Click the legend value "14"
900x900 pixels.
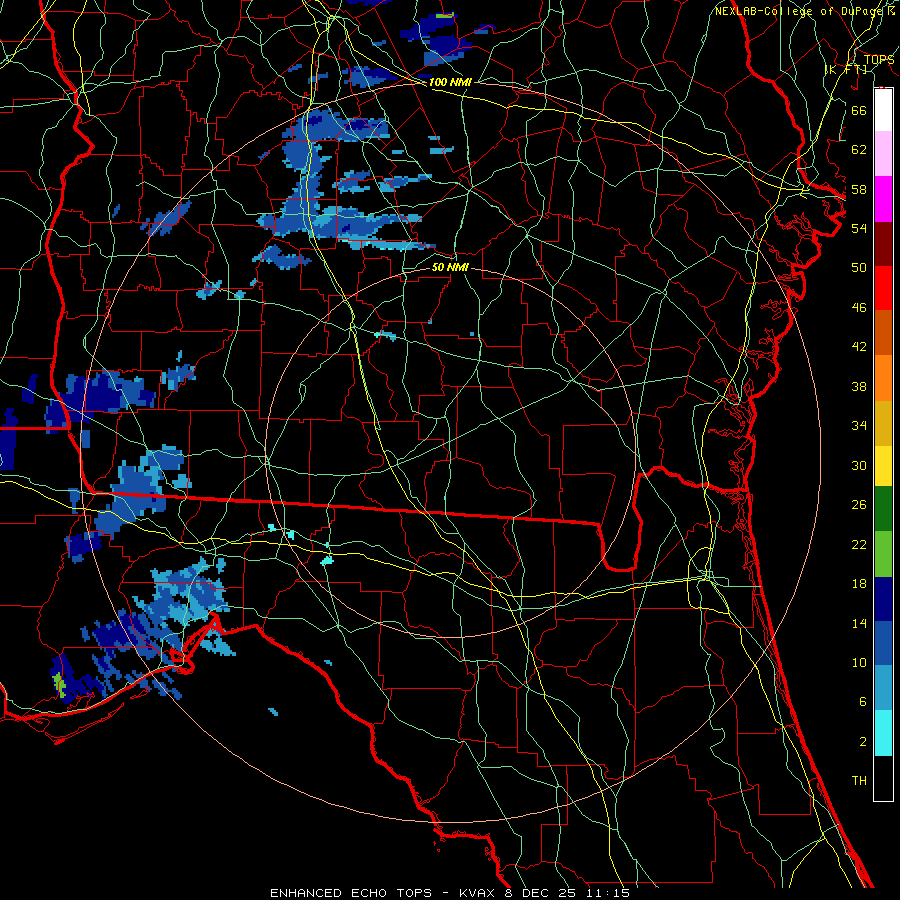click(x=859, y=623)
